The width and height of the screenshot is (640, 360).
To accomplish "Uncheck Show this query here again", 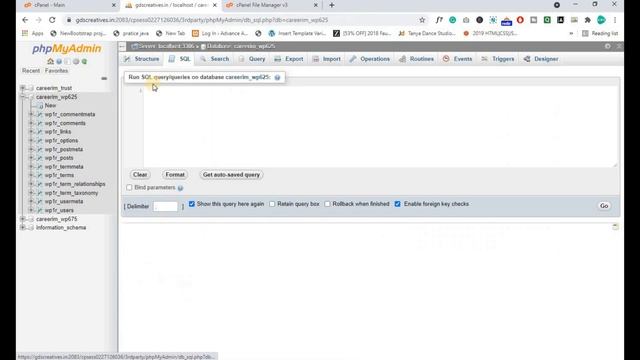I will [x=192, y=204].
